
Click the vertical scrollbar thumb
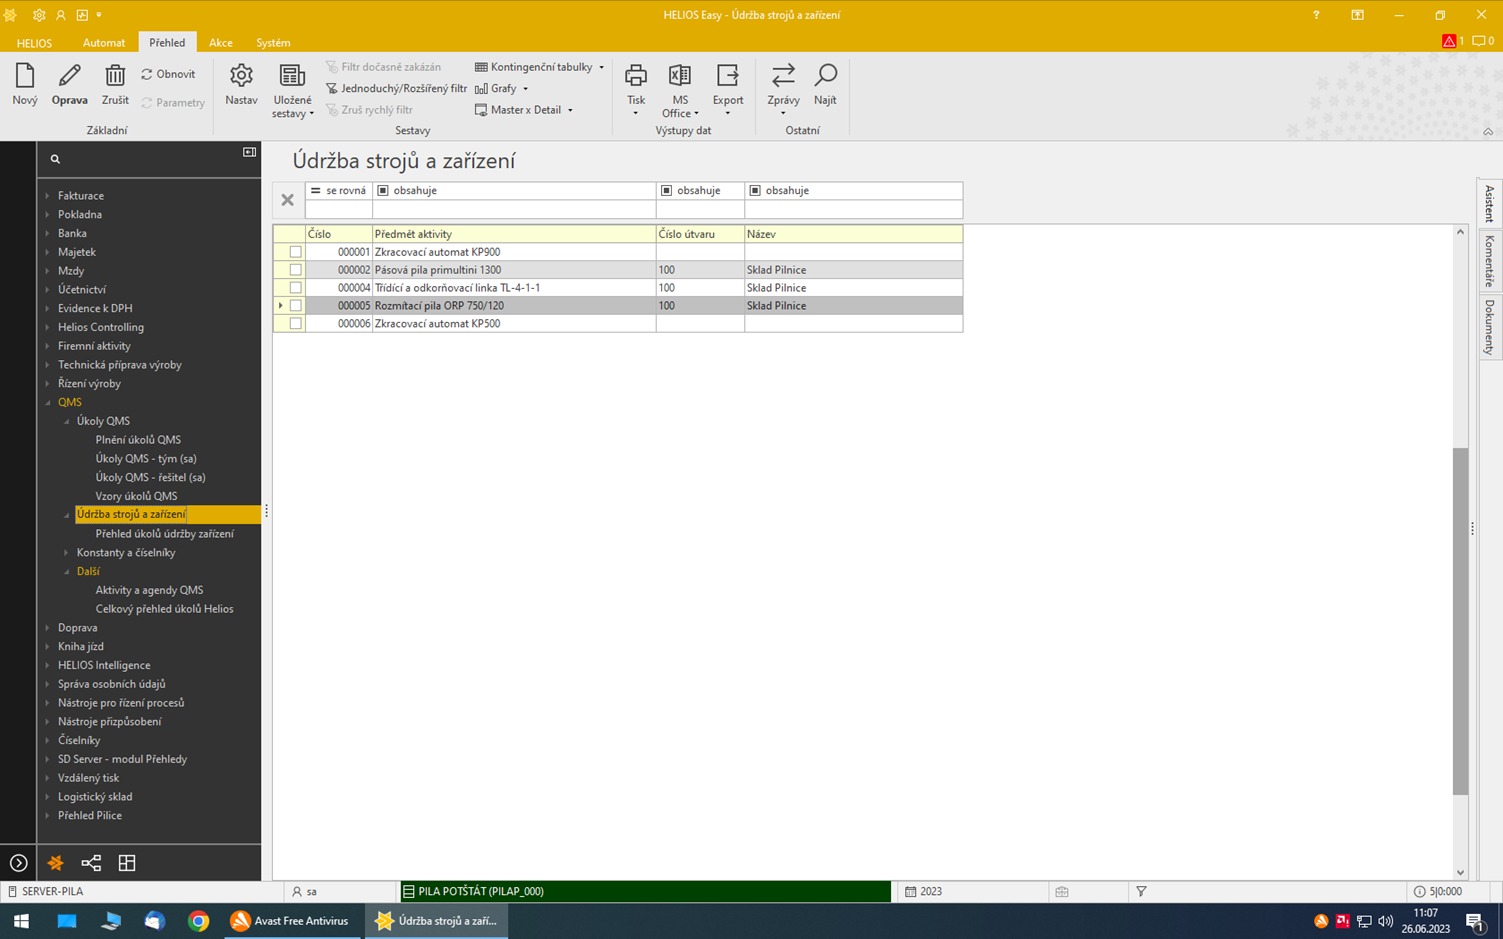pyautogui.click(x=1460, y=621)
